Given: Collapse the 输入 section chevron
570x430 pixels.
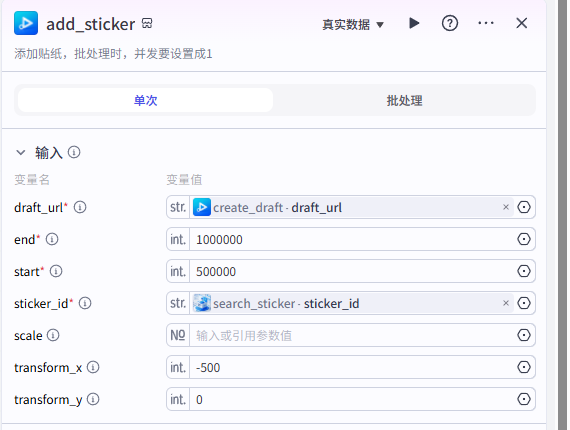Looking at the screenshot, I should tap(21, 152).
